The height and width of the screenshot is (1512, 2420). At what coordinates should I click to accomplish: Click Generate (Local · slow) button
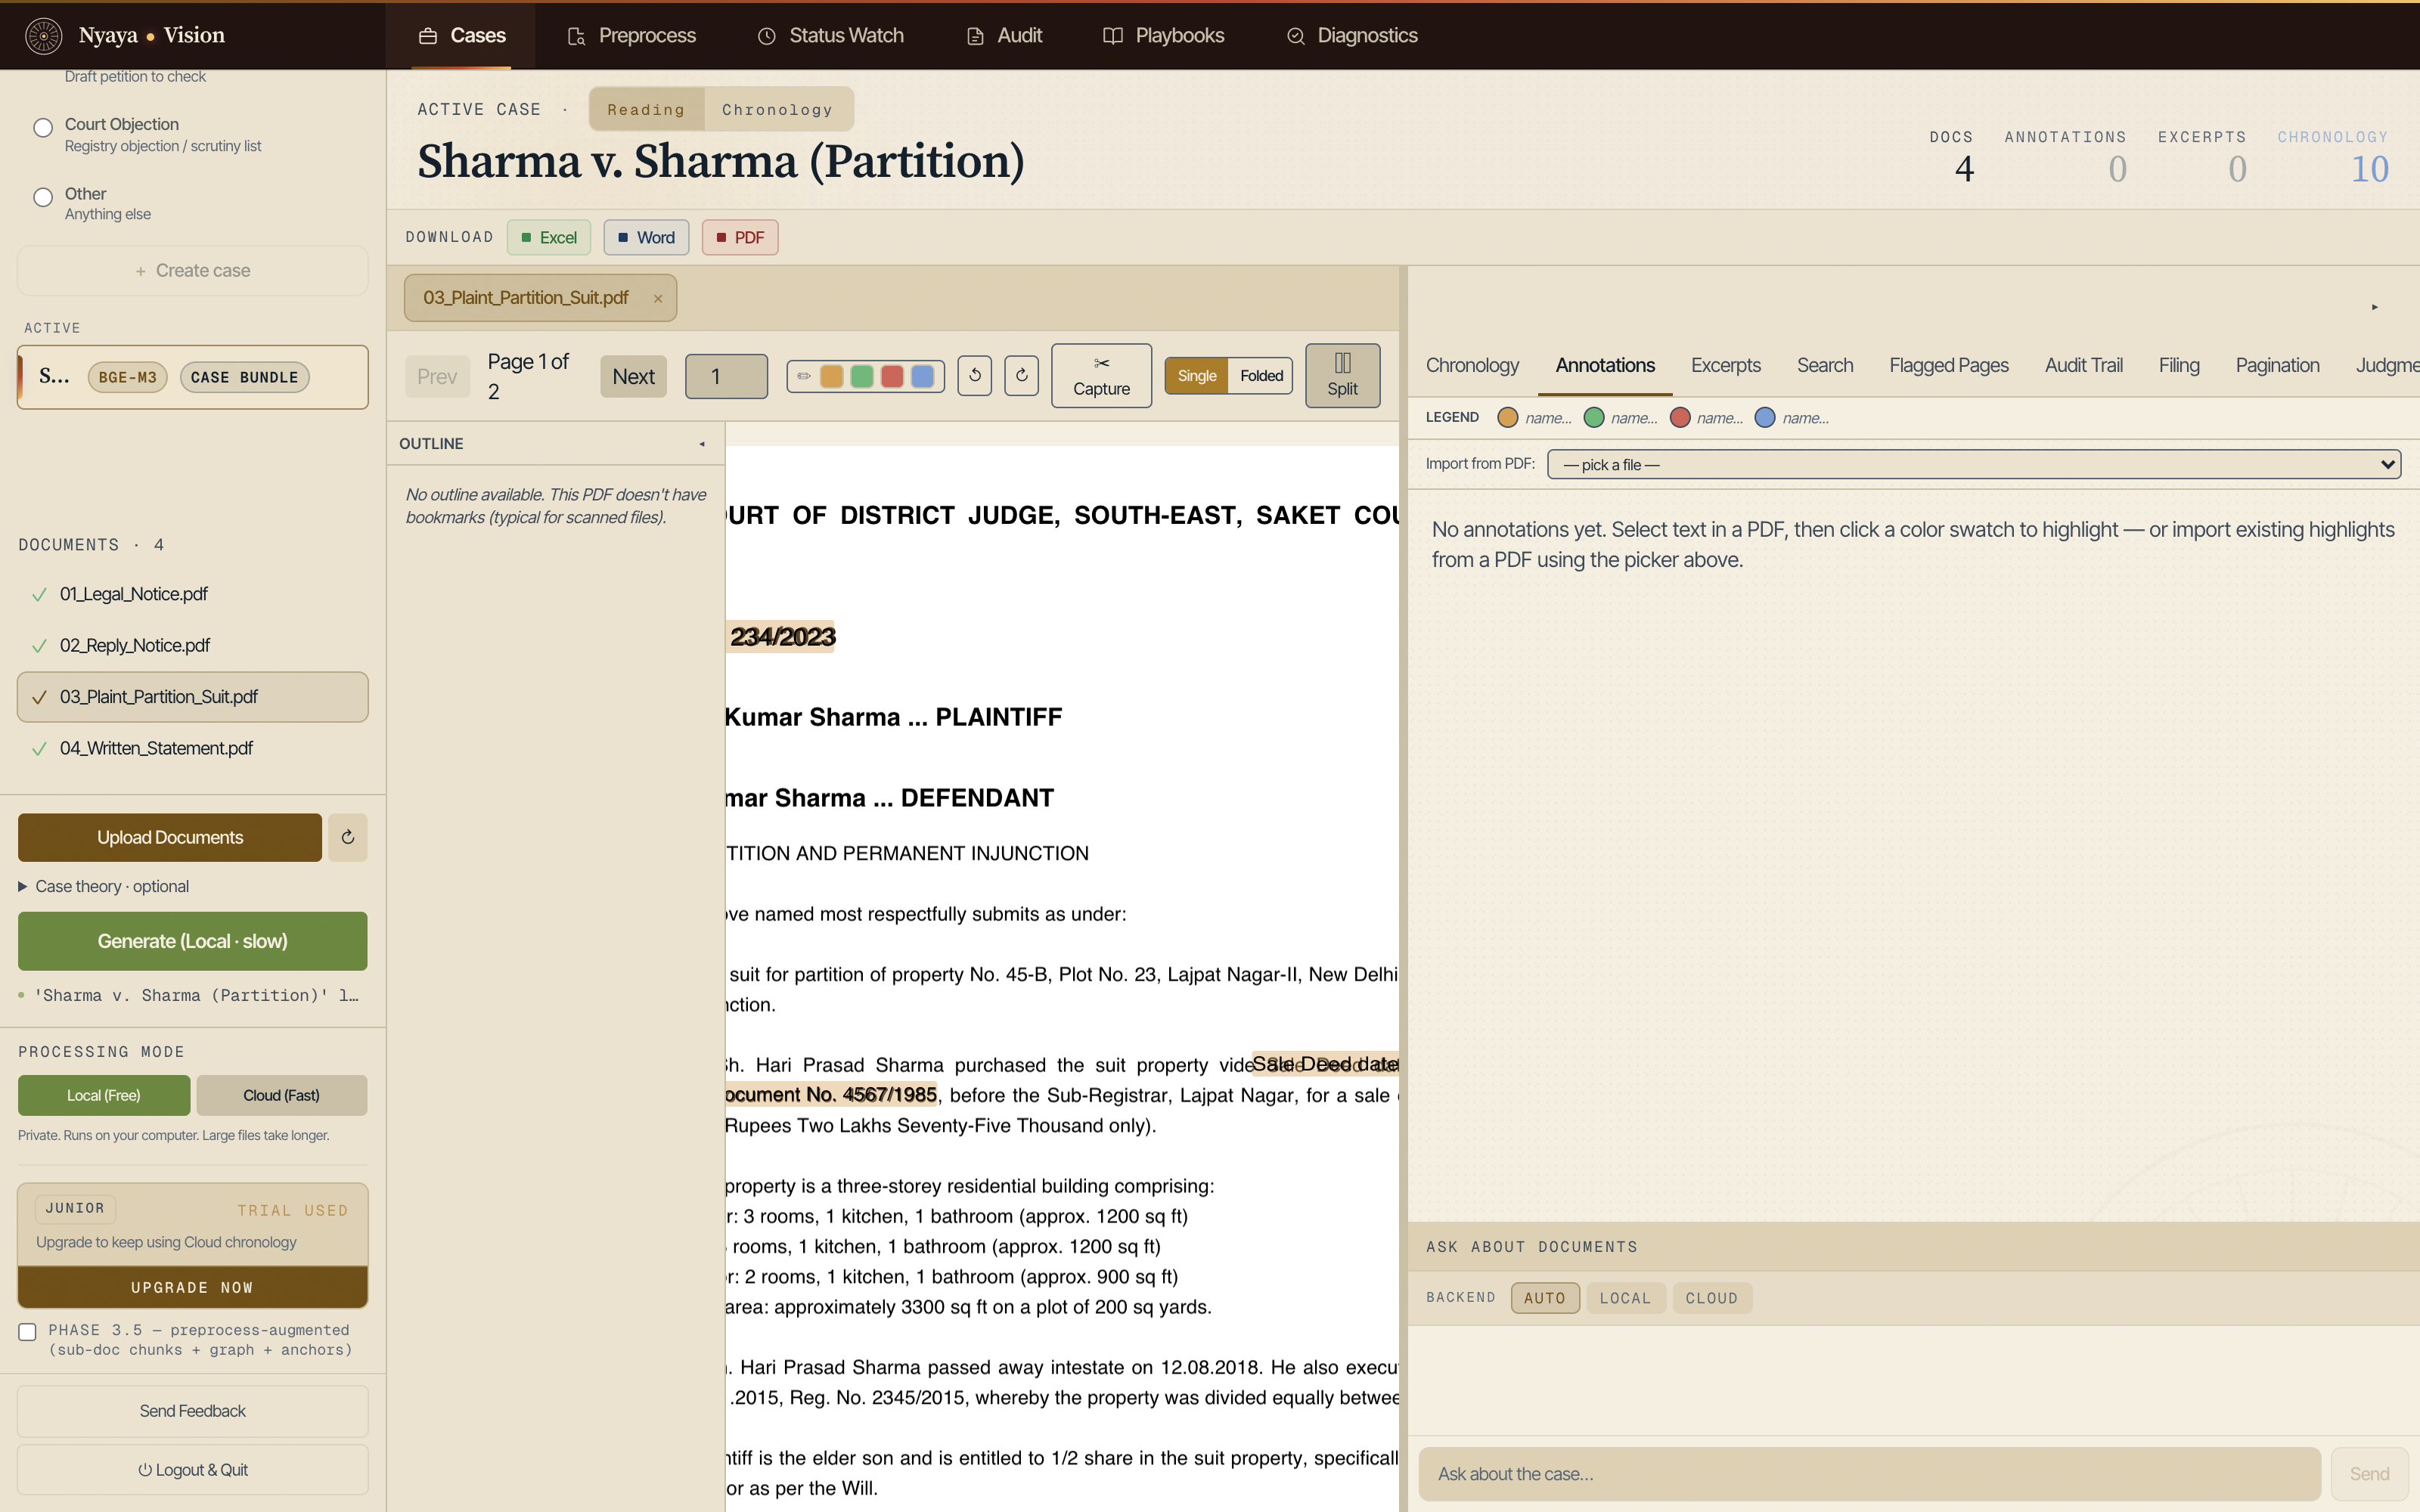coord(192,941)
